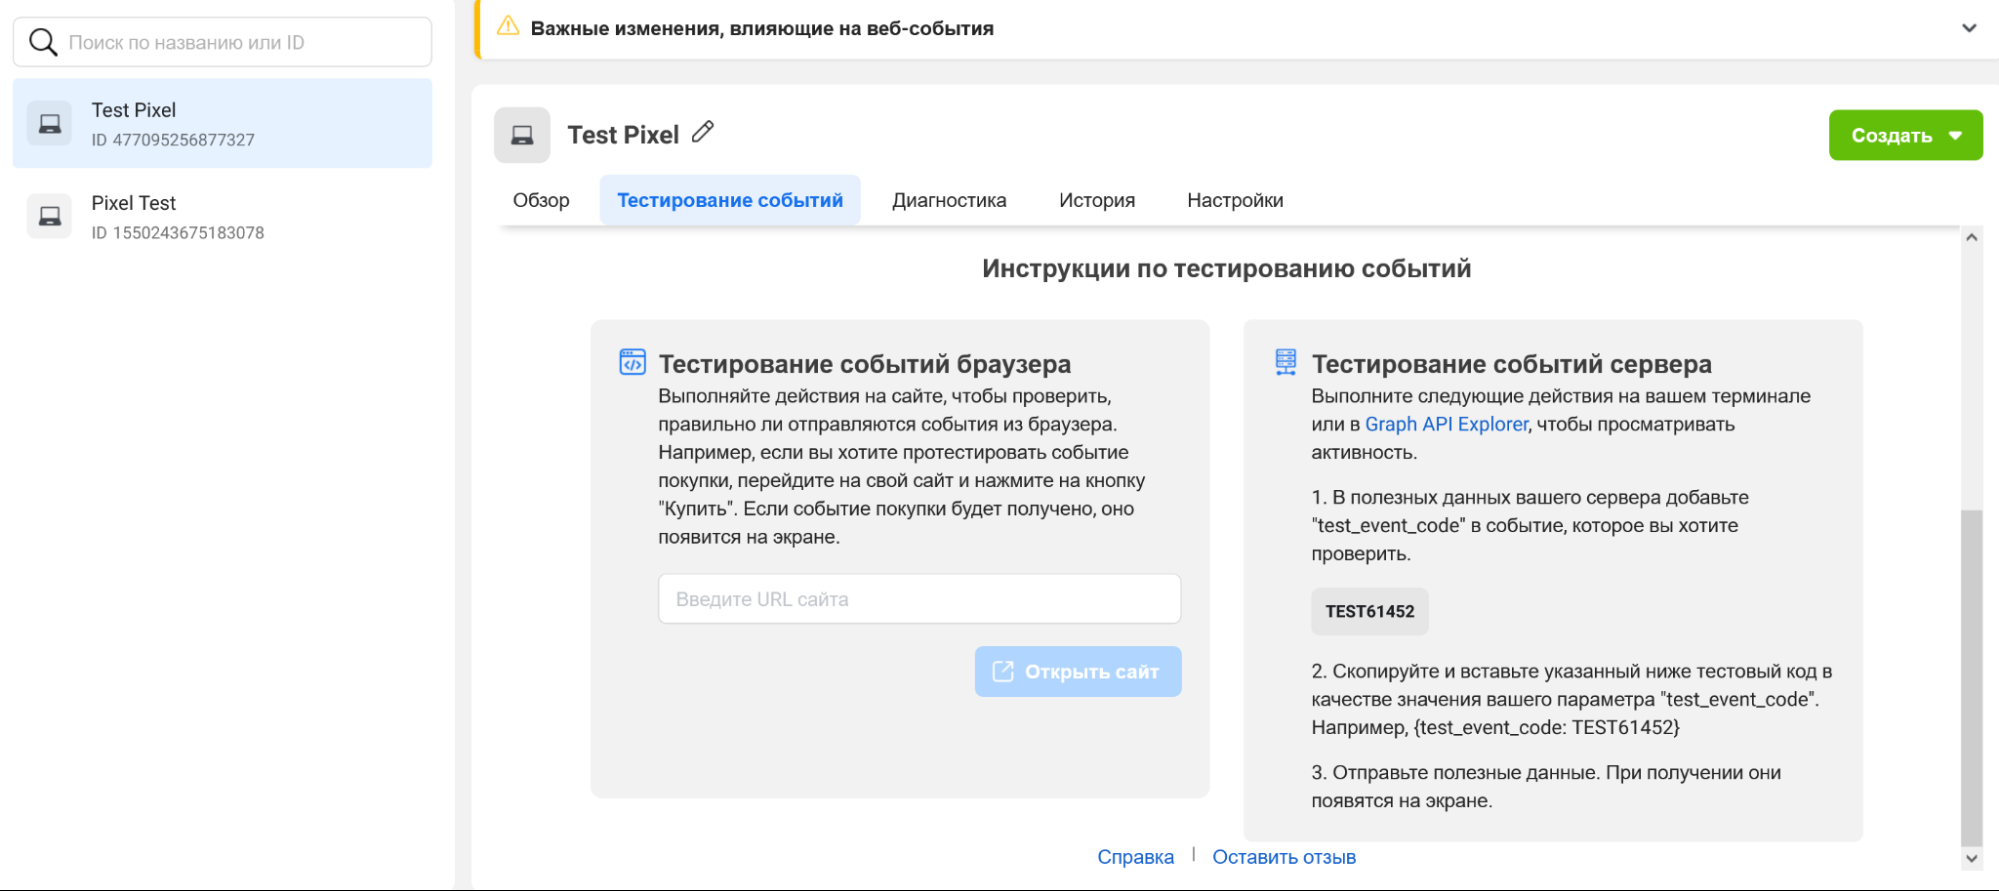1999x891 pixels.
Task: Click the Открыть сайт button
Action: (1078, 671)
